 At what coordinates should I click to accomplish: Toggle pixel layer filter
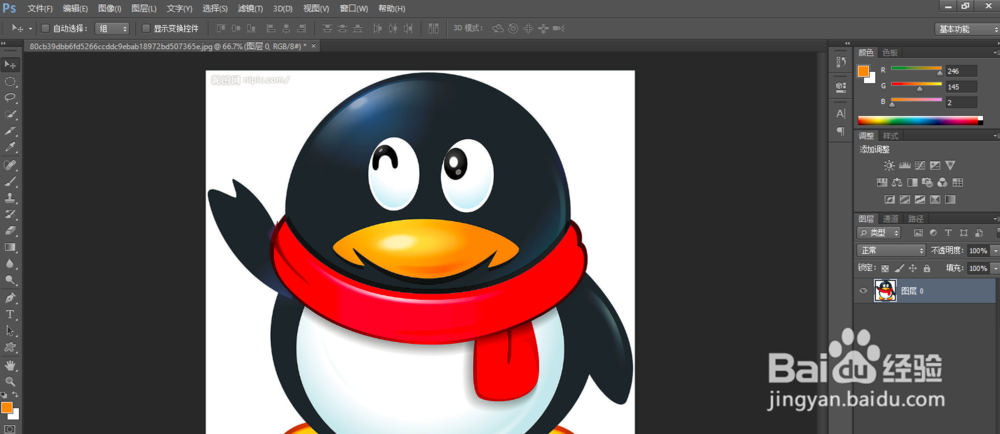click(918, 233)
